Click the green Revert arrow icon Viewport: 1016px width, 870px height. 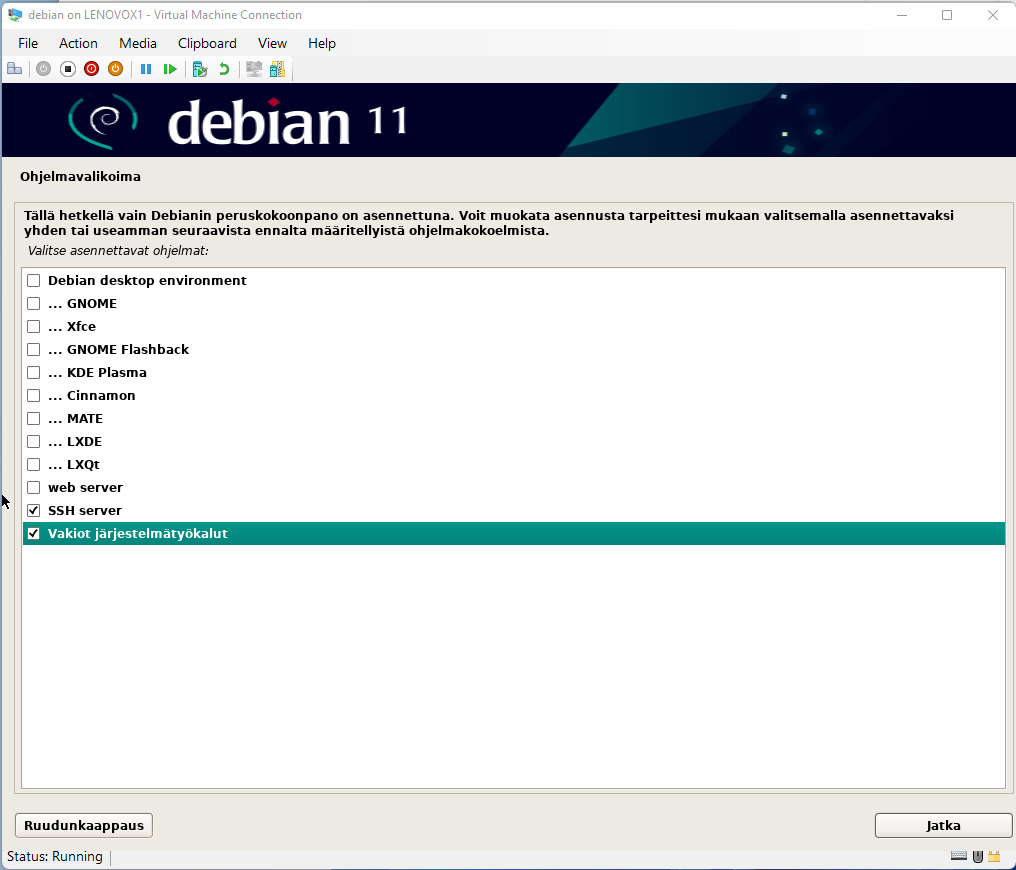click(x=224, y=69)
